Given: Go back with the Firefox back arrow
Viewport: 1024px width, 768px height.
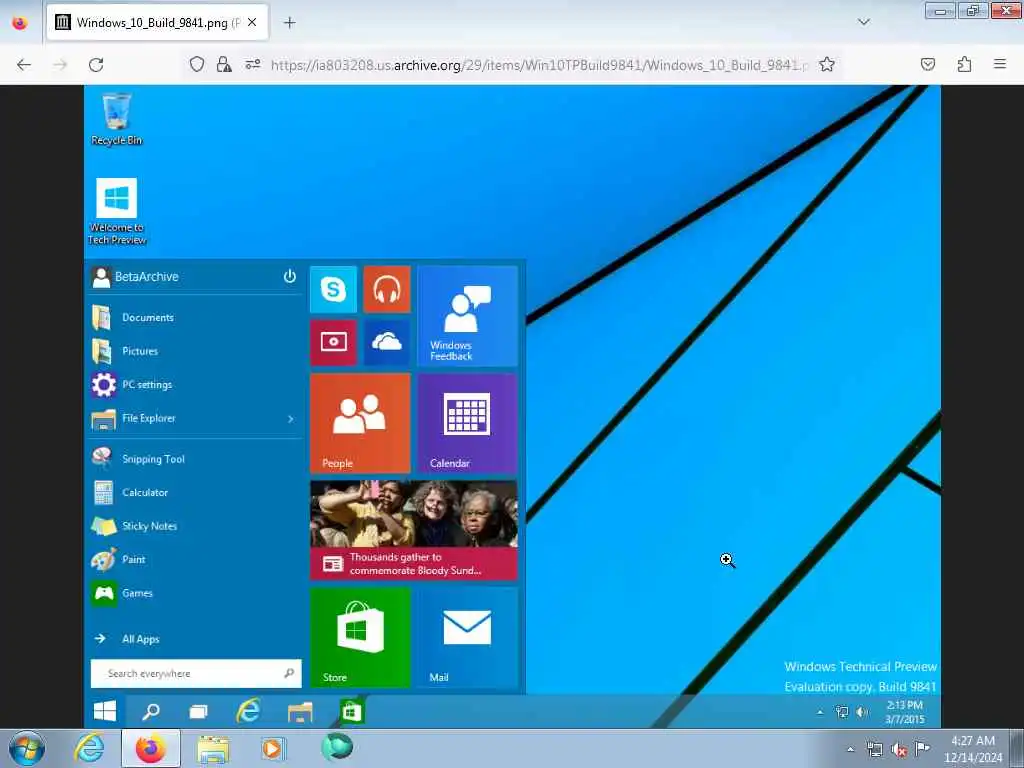Looking at the screenshot, I should tap(24, 65).
